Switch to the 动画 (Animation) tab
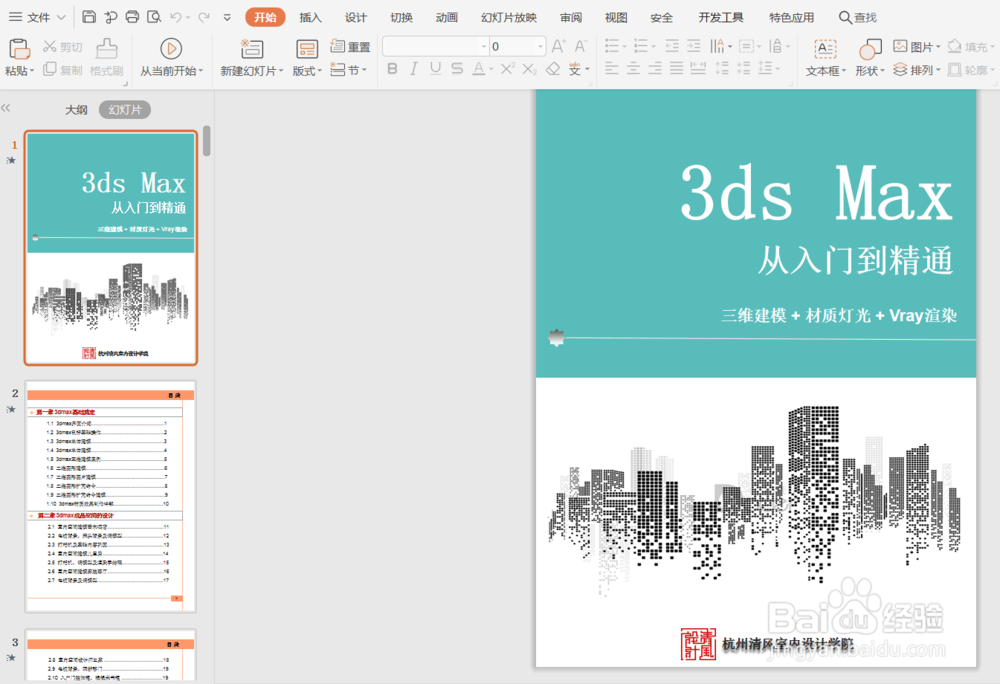Screen dimensions: 1000x684 [x=446, y=17]
